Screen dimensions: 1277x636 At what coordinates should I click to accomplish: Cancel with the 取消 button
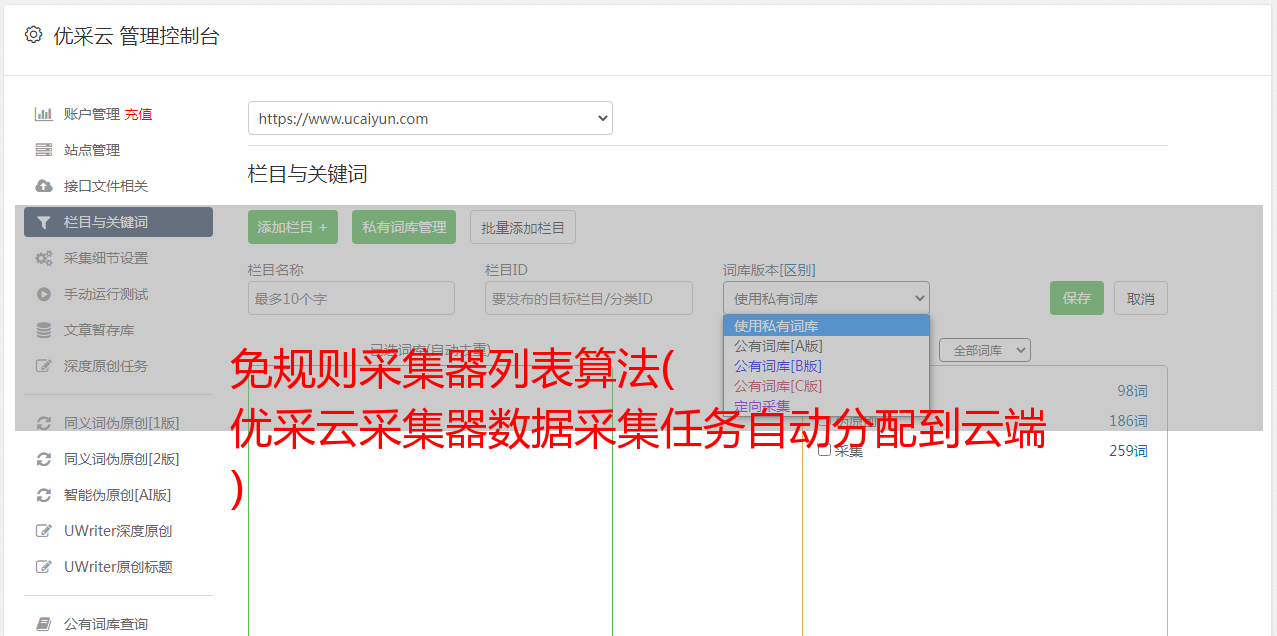pos(1141,298)
